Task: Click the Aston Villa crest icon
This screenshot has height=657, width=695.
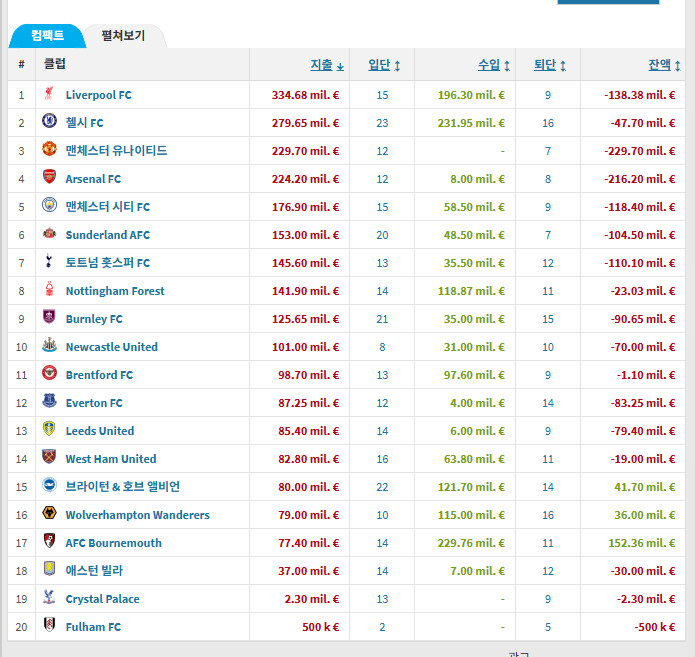Action: pos(49,569)
